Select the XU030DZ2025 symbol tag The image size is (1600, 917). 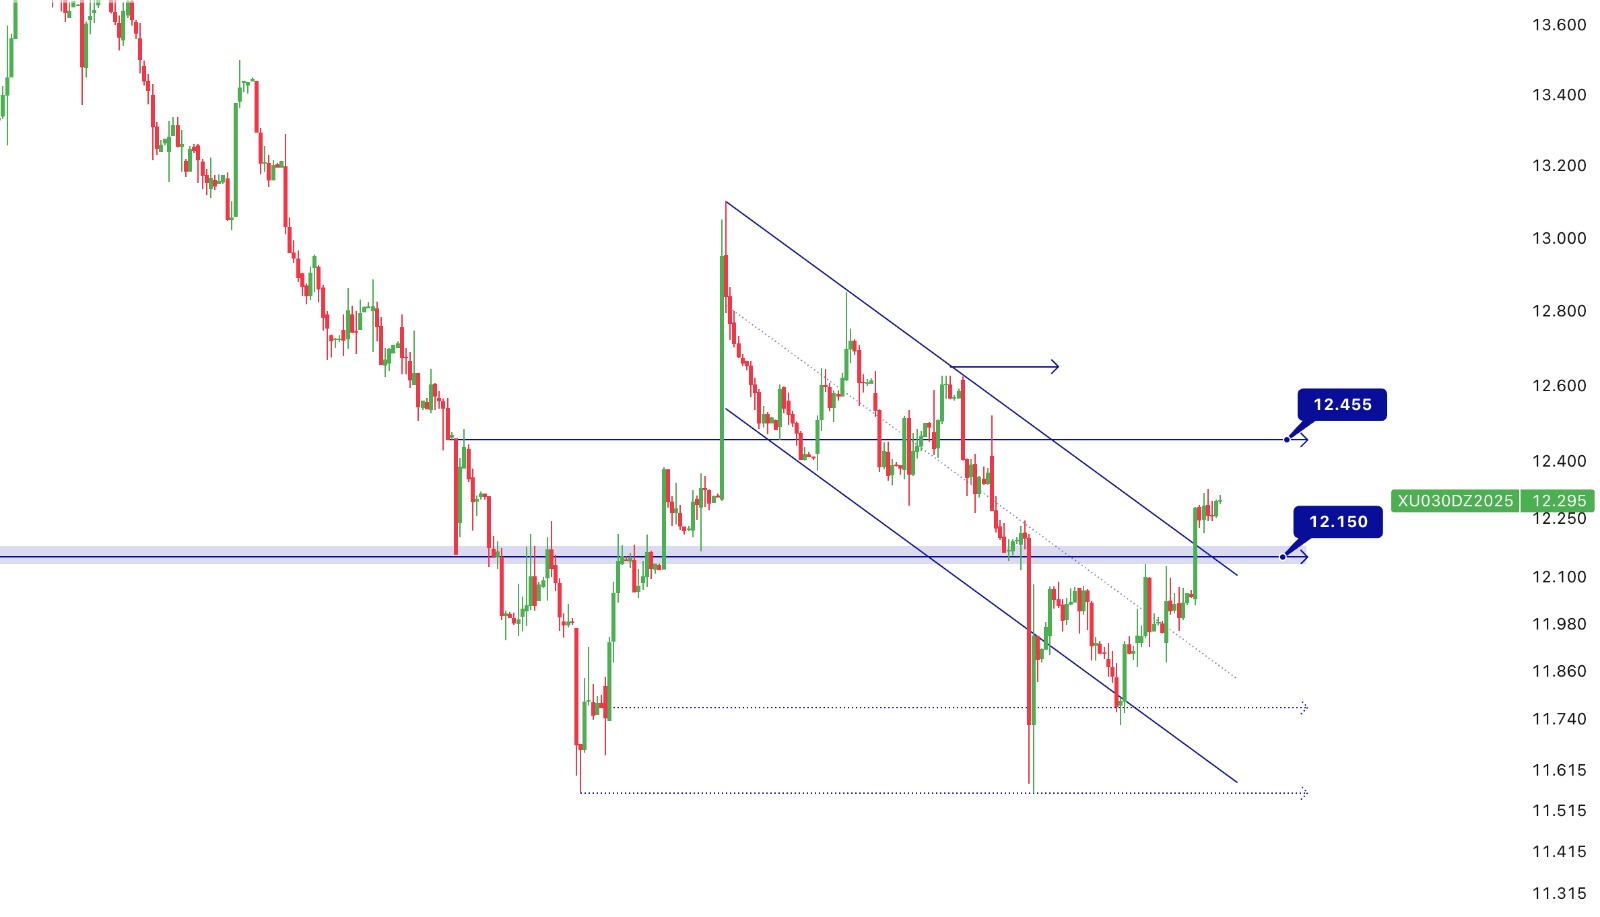tap(1455, 501)
